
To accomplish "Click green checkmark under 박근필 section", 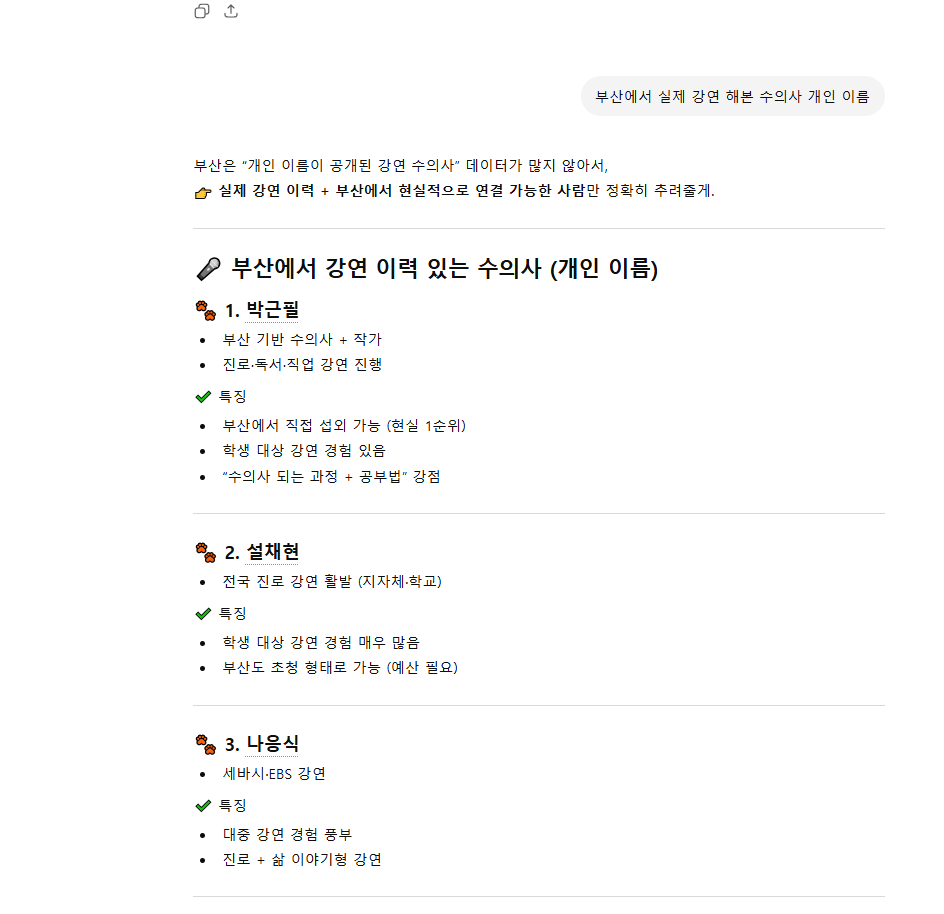I will click(203, 396).
